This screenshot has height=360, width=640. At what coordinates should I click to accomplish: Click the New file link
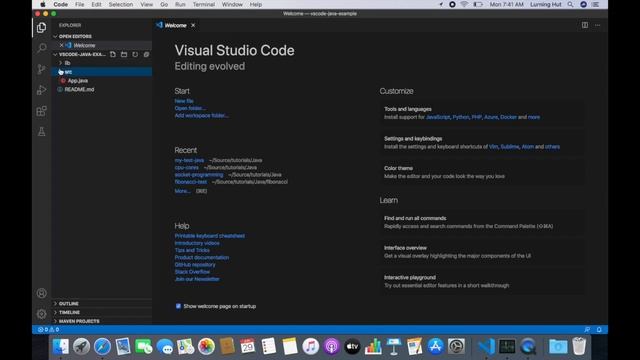click(184, 101)
